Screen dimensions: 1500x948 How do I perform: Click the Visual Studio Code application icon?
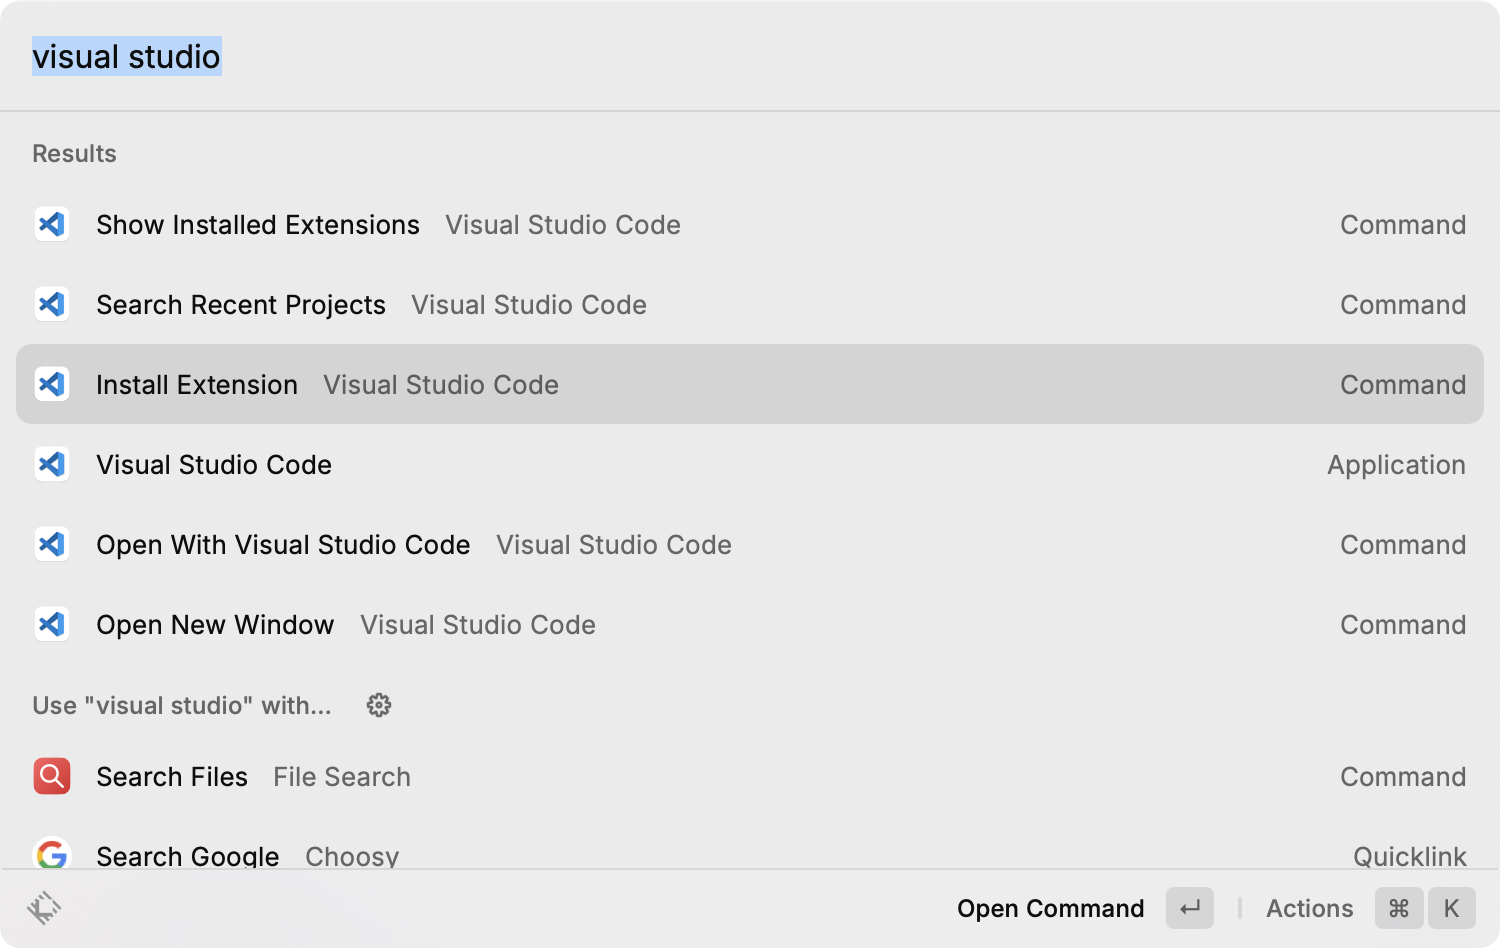click(x=51, y=464)
